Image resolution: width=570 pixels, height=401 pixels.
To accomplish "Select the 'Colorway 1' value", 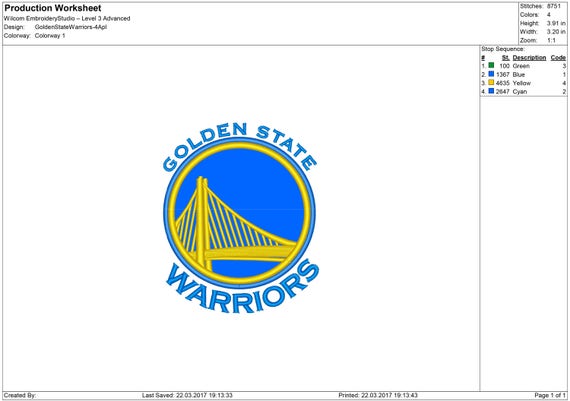I will tap(50, 36).
